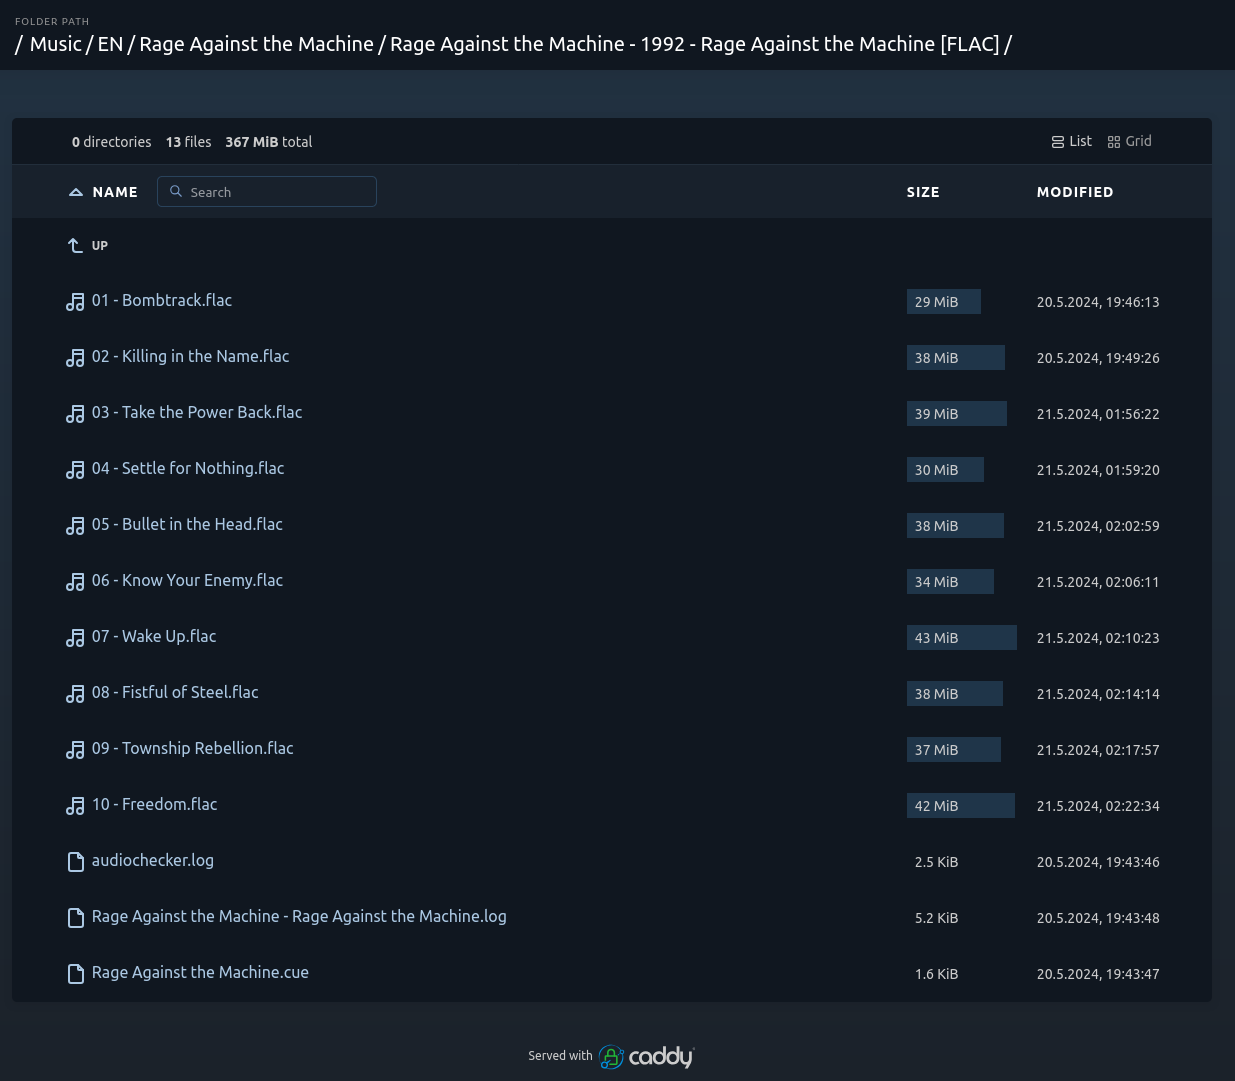The height and width of the screenshot is (1081, 1235).
Task: Open 01 - Bombtrack.flac
Action: tap(162, 300)
